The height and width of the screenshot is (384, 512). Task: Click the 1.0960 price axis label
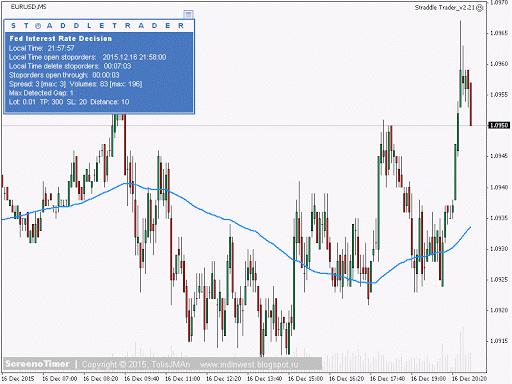499,64
